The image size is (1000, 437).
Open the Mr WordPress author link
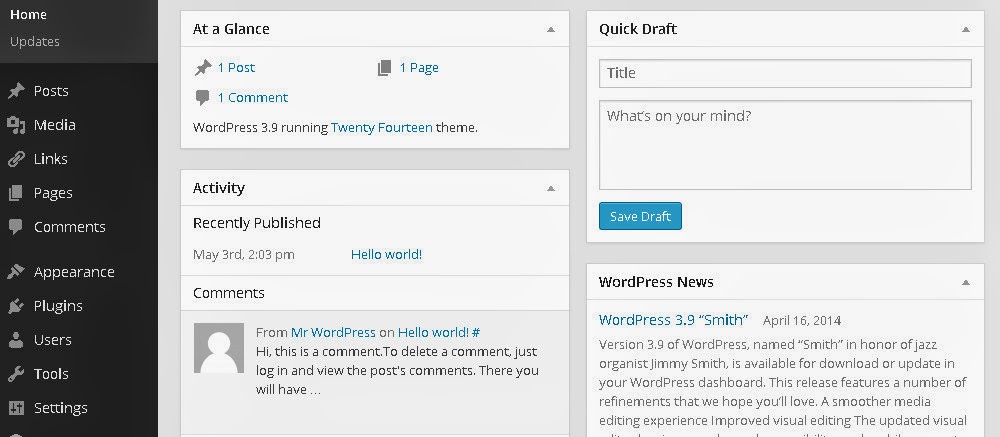tap(333, 332)
